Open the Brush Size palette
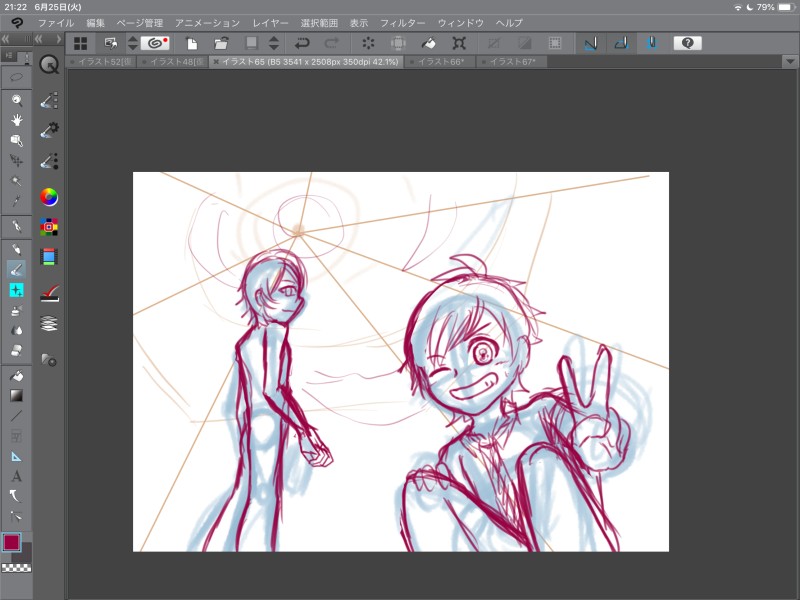 pyautogui.click(x=49, y=161)
